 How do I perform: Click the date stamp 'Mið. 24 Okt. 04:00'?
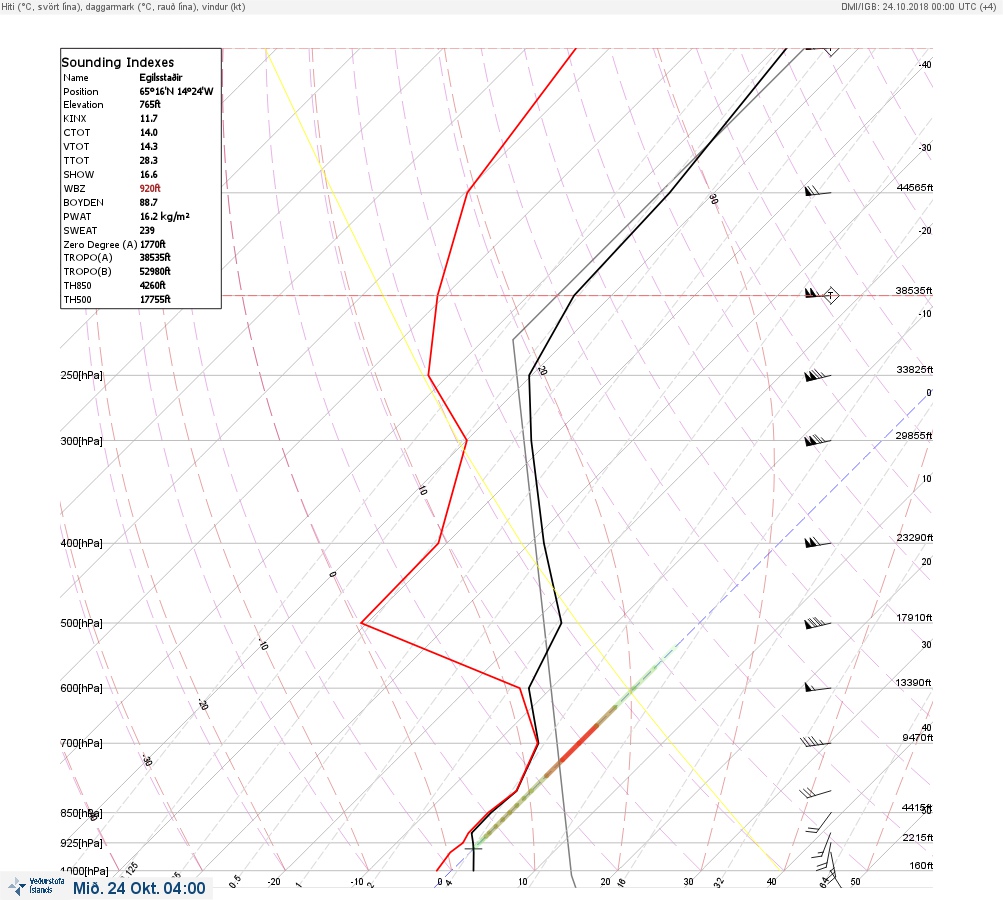point(139,888)
